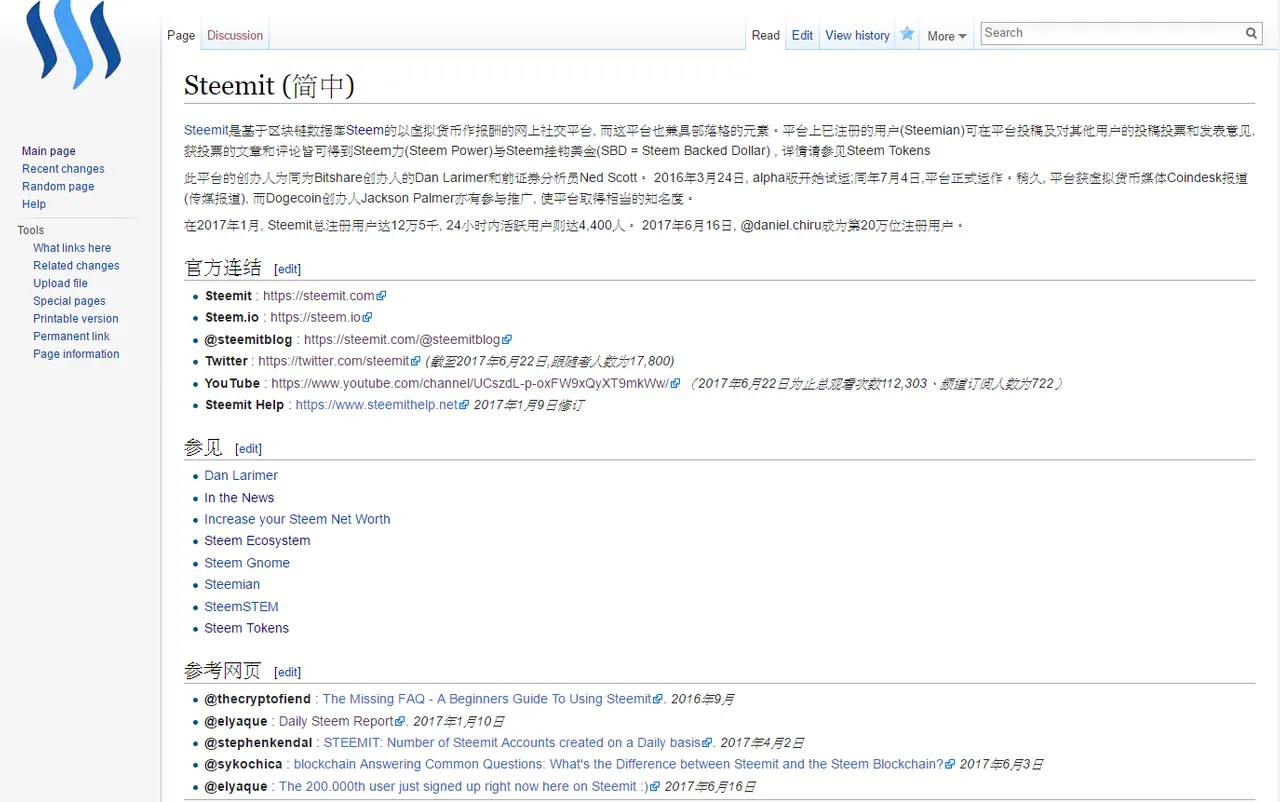Open Steem Tokens list link
1280x802 pixels.
pos(246,628)
